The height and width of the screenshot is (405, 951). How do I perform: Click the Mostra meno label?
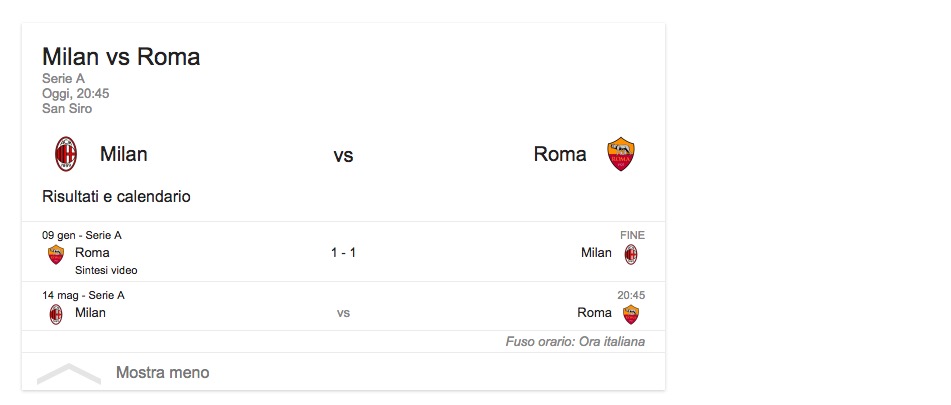pyautogui.click(x=163, y=373)
